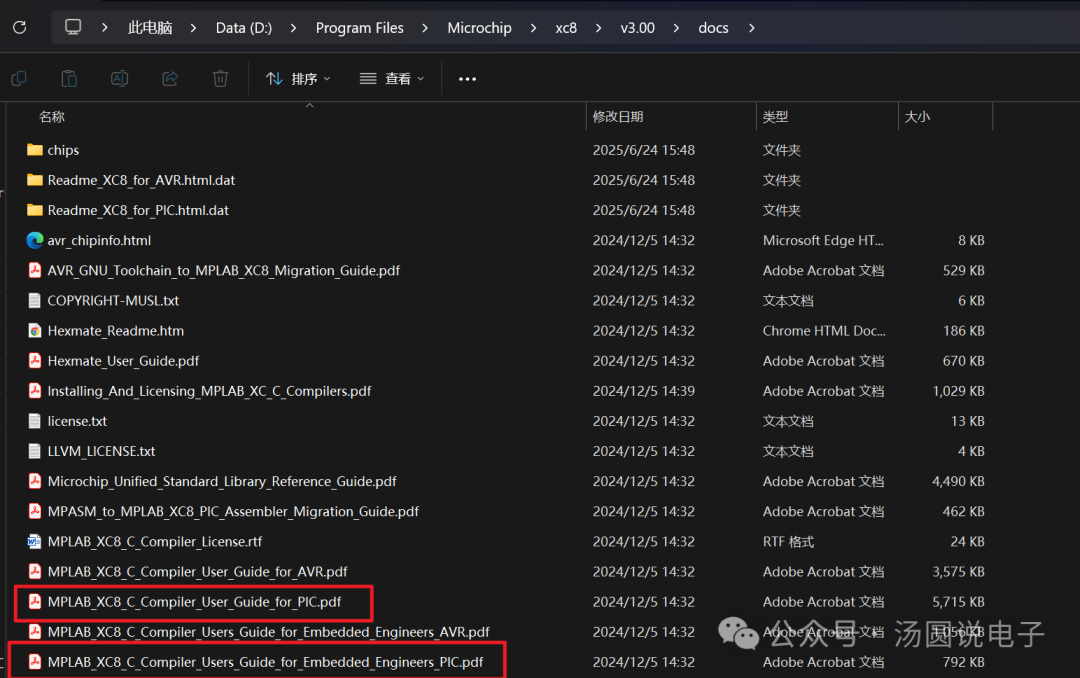Click PDF icon of Microchip_Unified_Standard_Library guide
Screen dimensions: 1080x678
pyautogui.click(x=34, y=481)
